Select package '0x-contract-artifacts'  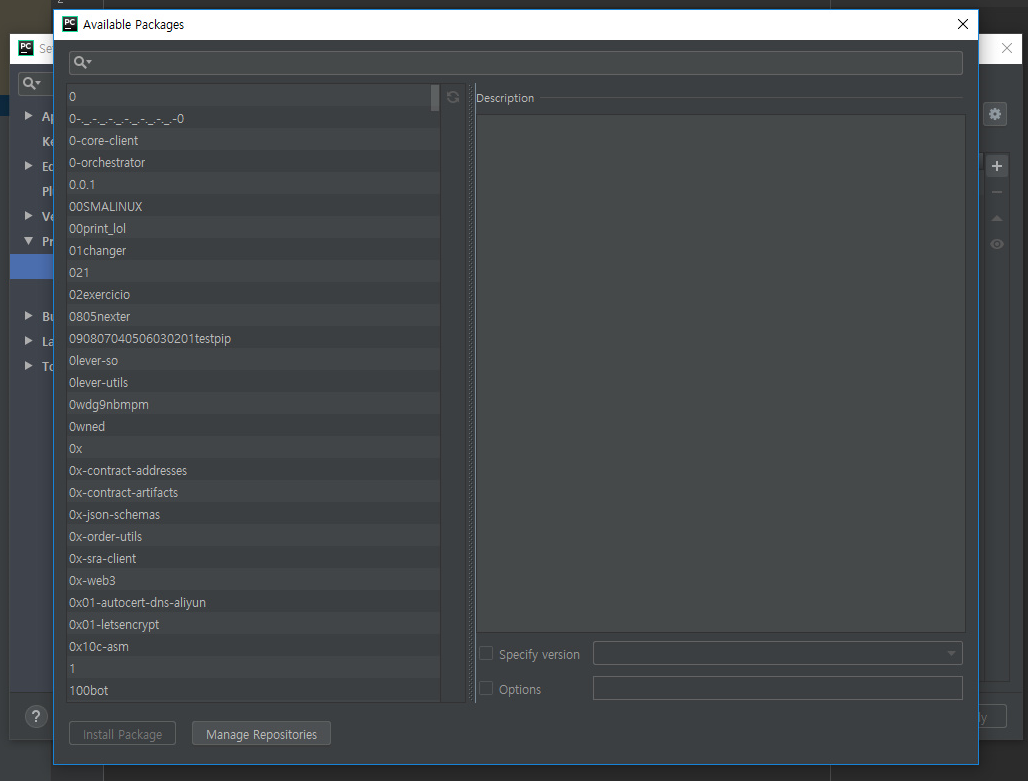coord(253,492)
